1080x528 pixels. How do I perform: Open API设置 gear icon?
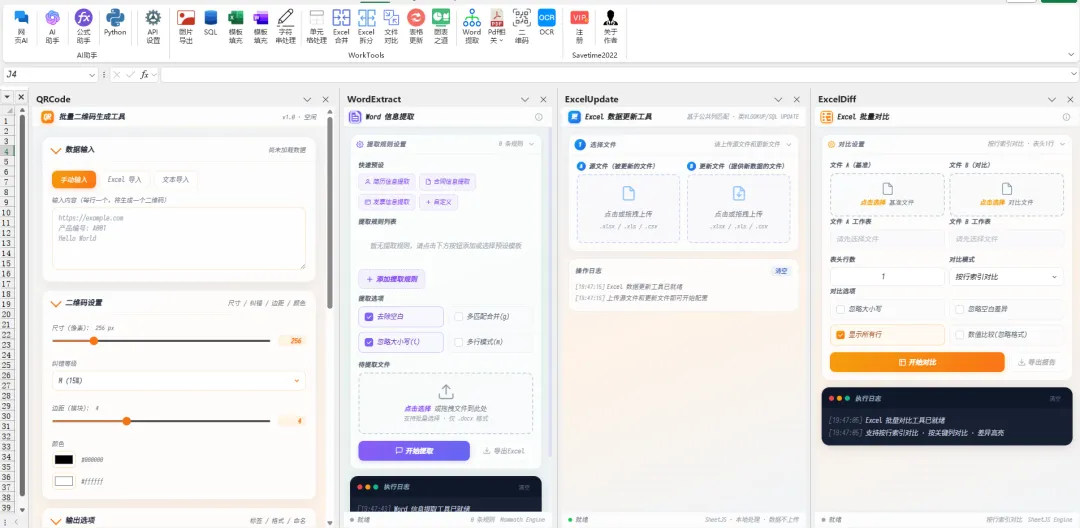(x=153, y=27)
